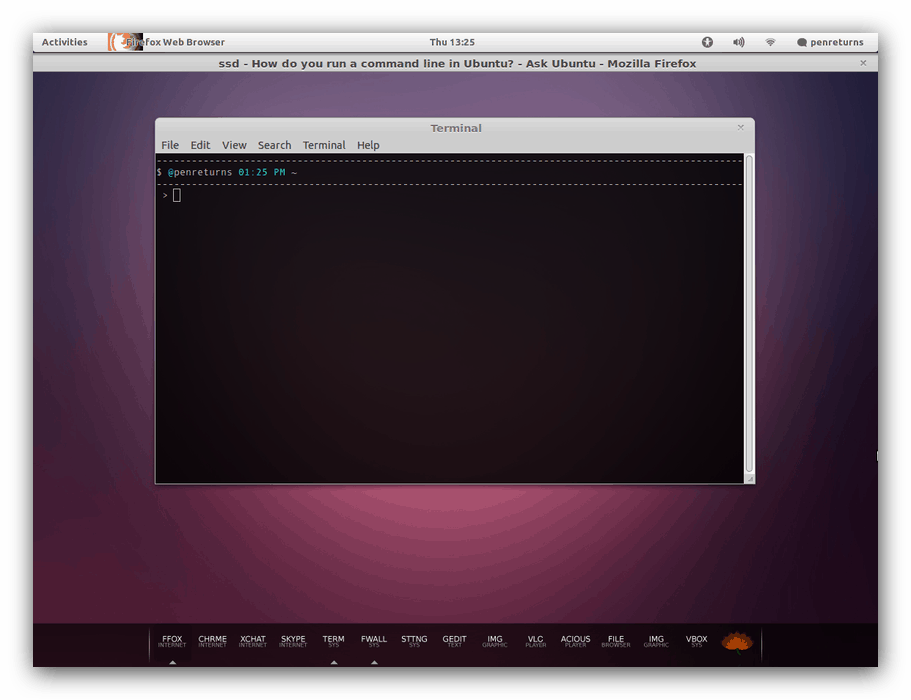
Task: Open the Activities overview
Action: click(64, 42)
